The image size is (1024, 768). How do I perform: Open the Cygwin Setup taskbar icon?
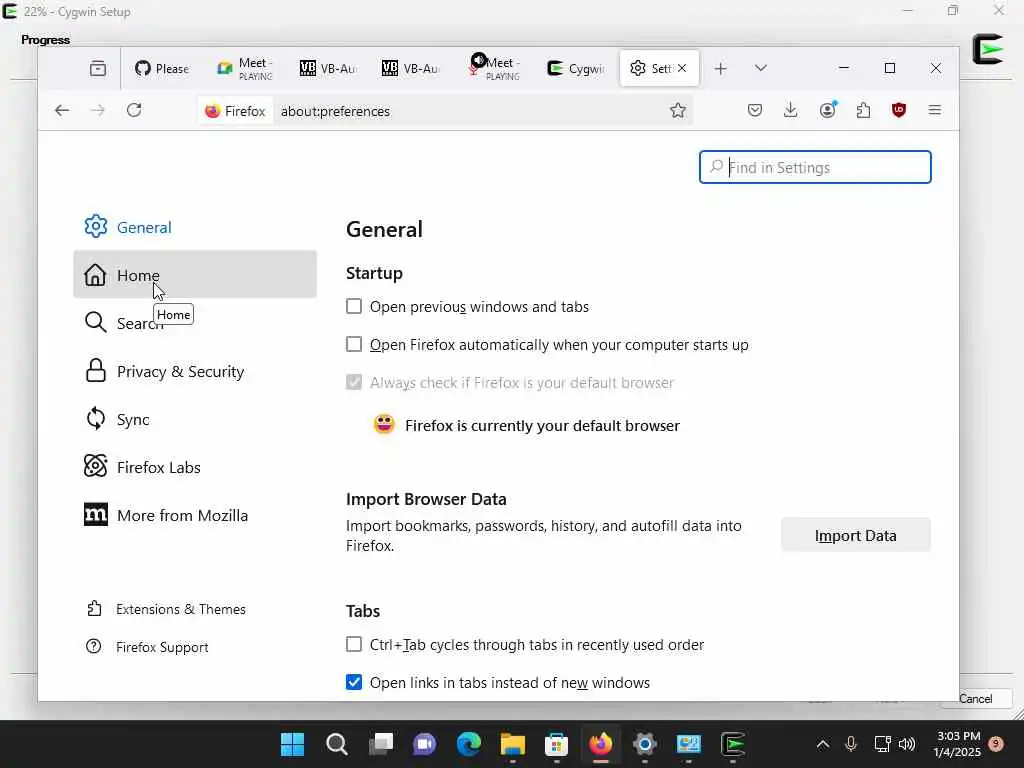(733, 743)
